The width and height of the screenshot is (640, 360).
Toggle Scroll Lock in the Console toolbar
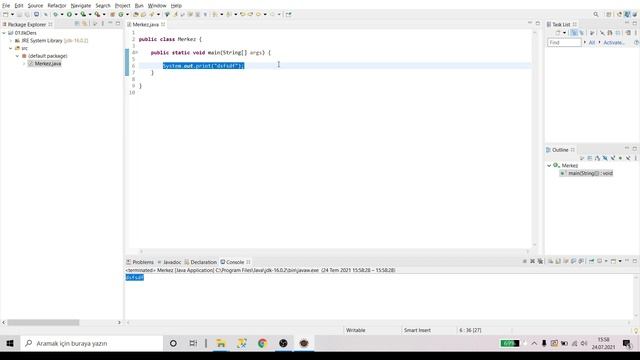pos(558,261)
